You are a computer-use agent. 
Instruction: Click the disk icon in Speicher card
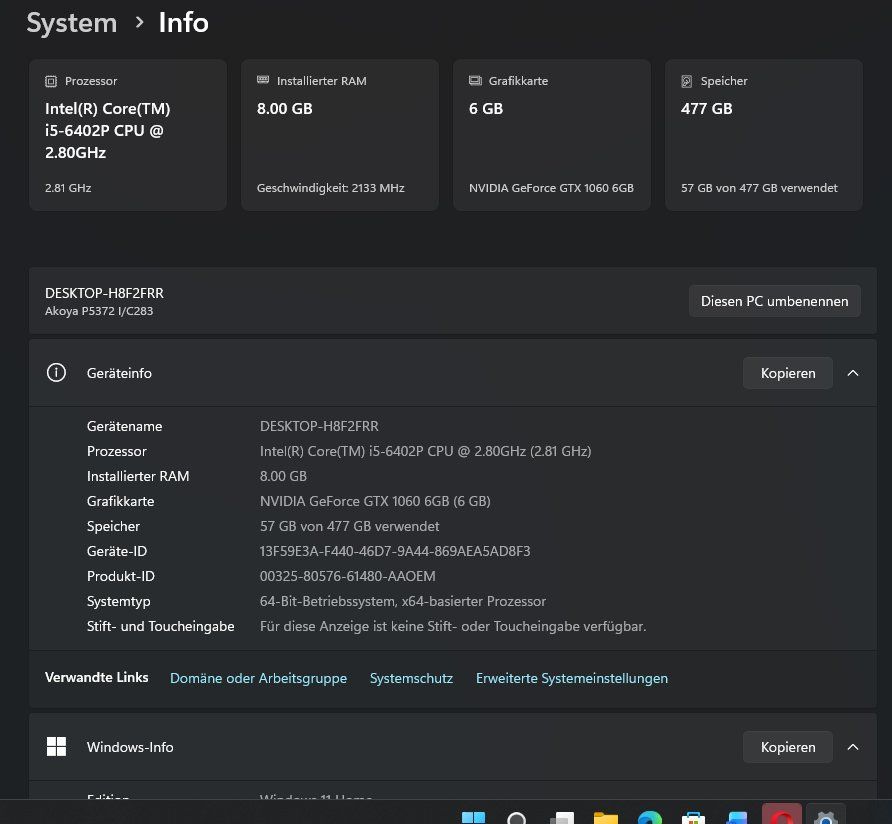pyautogui.click(x=687, y=81)
